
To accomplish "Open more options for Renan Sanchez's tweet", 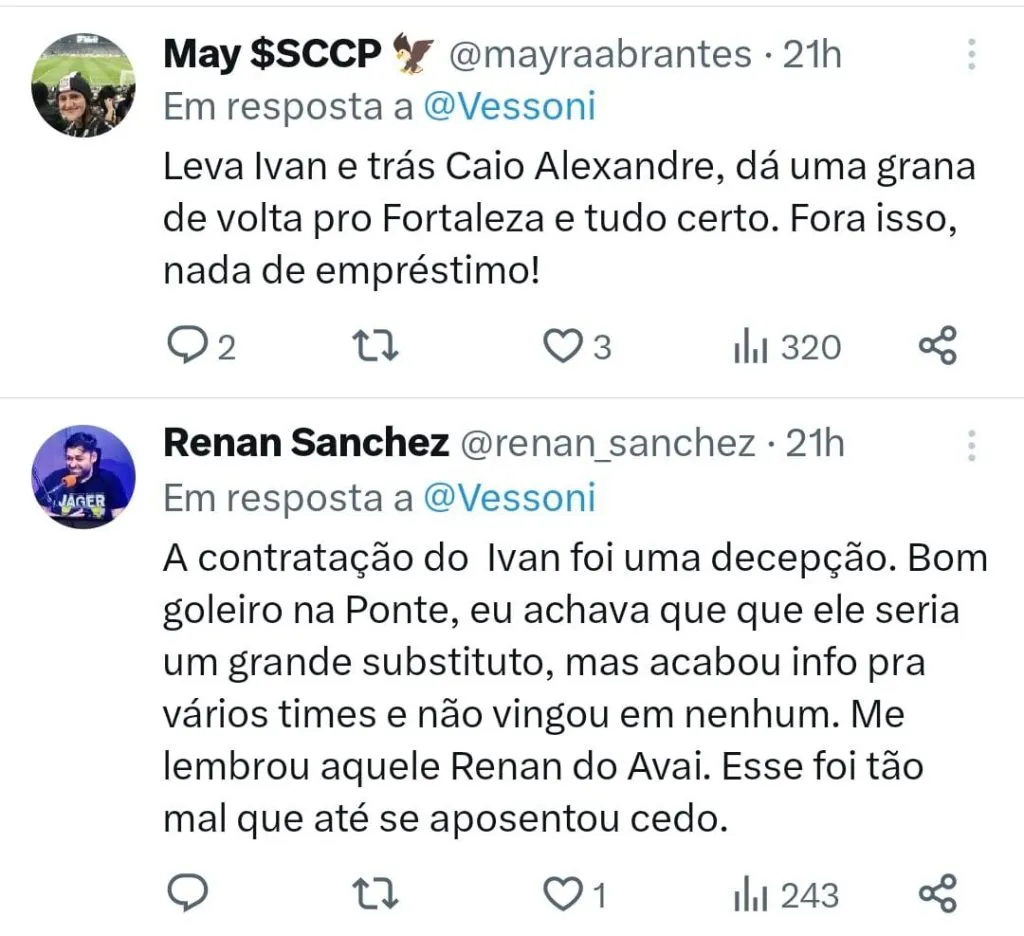I will pos(971,445).
